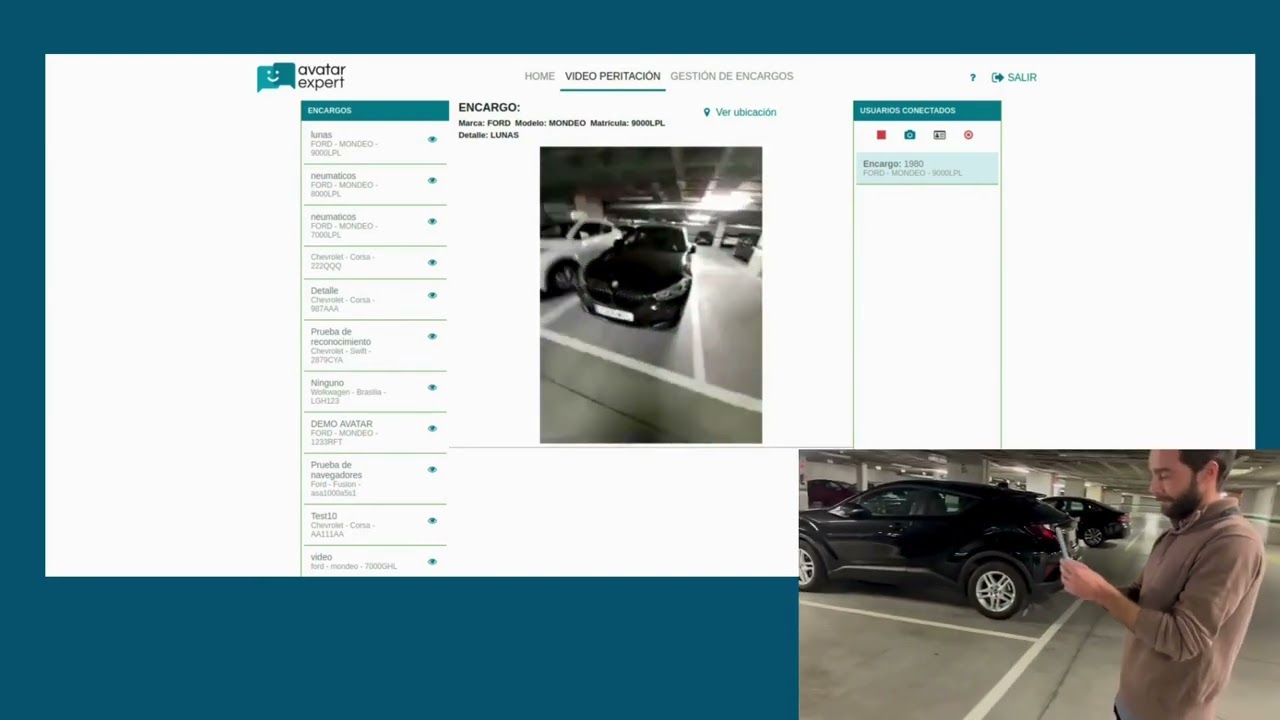This screenshot has height=720, width=1280.
Task: Toggle eye icon for Ninguno Brasilia
Action: pos(432,387)
